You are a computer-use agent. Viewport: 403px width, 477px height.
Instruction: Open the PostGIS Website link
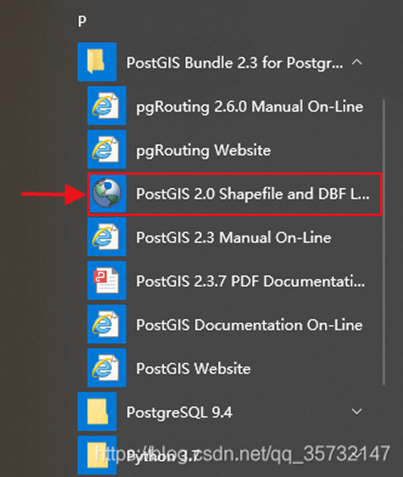click(235, 368)
